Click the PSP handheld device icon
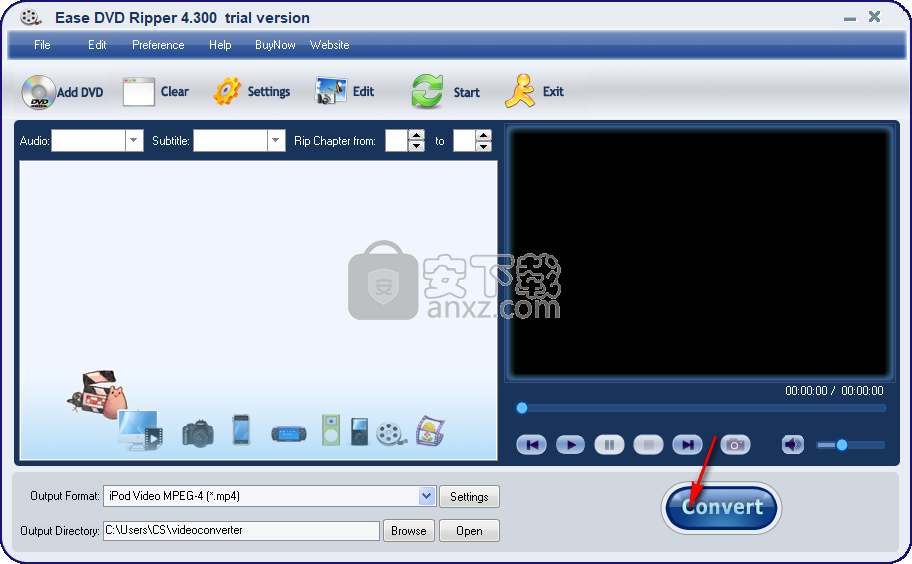This screenshot has height=564, width=912. (x=288, y=434)
